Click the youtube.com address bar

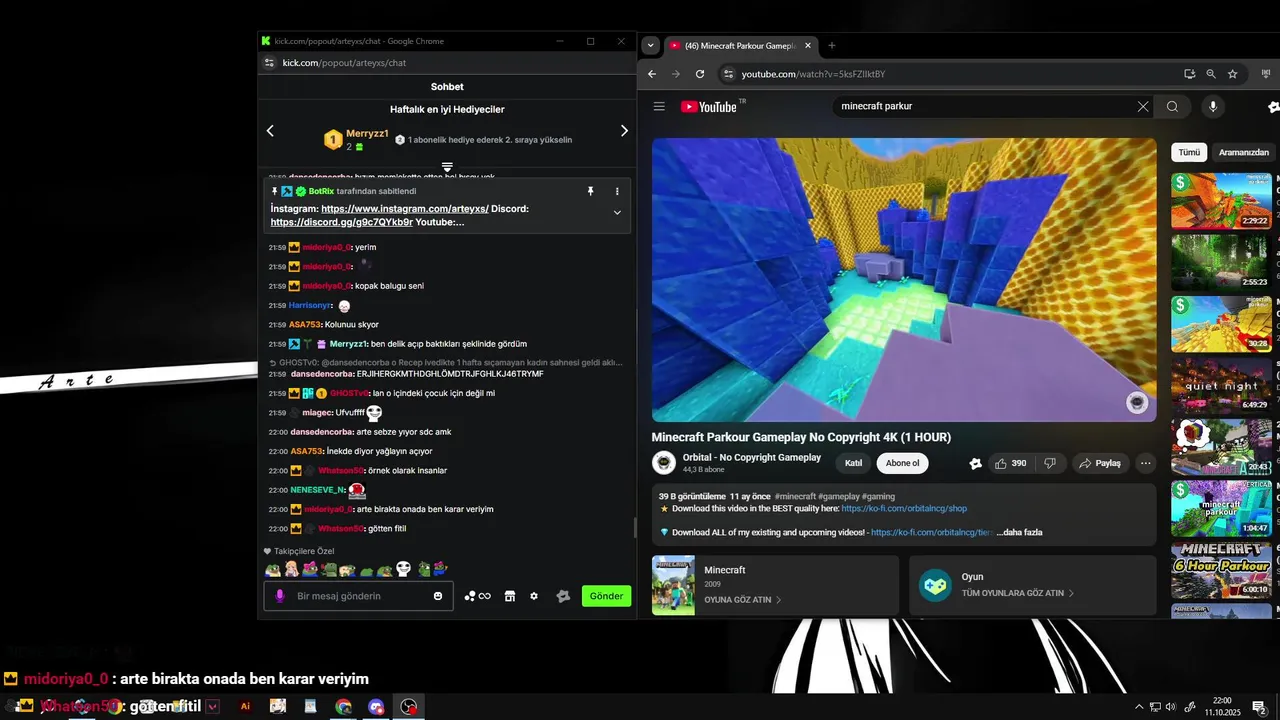pyautogui.click(x=950, y=74)
